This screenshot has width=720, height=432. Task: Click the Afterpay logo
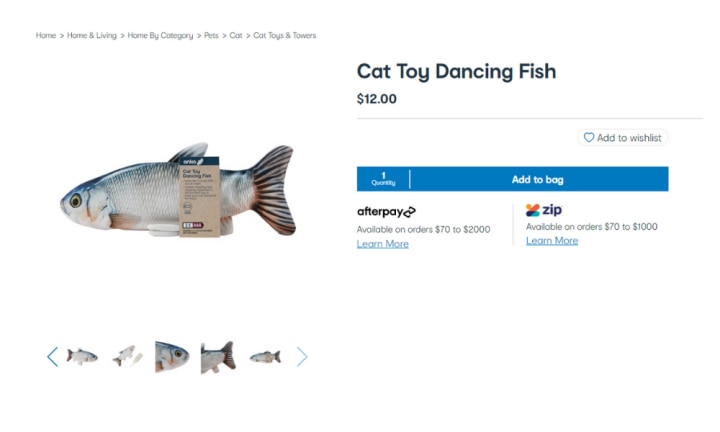[386, 212]
